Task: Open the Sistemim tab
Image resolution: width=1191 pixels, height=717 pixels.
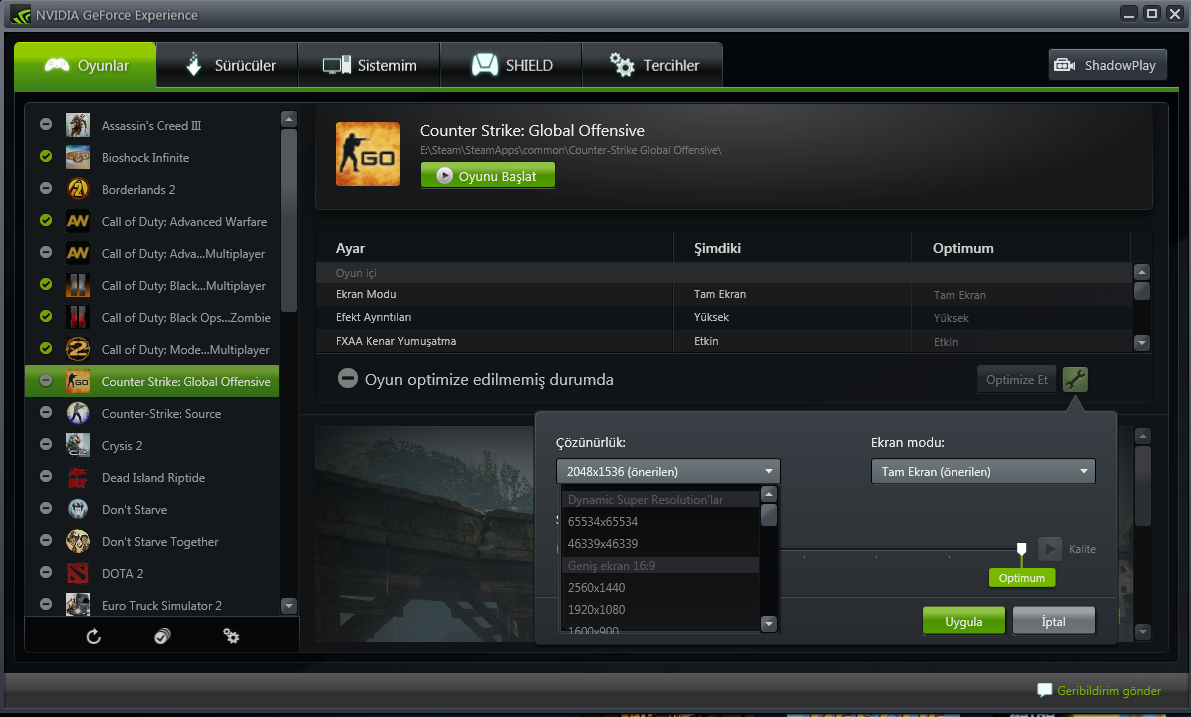Action: coord(369,65)
